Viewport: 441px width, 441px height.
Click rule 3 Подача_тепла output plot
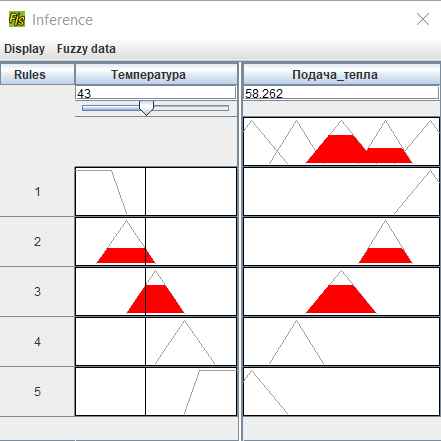pyautogui.click(x=342, y=291)
